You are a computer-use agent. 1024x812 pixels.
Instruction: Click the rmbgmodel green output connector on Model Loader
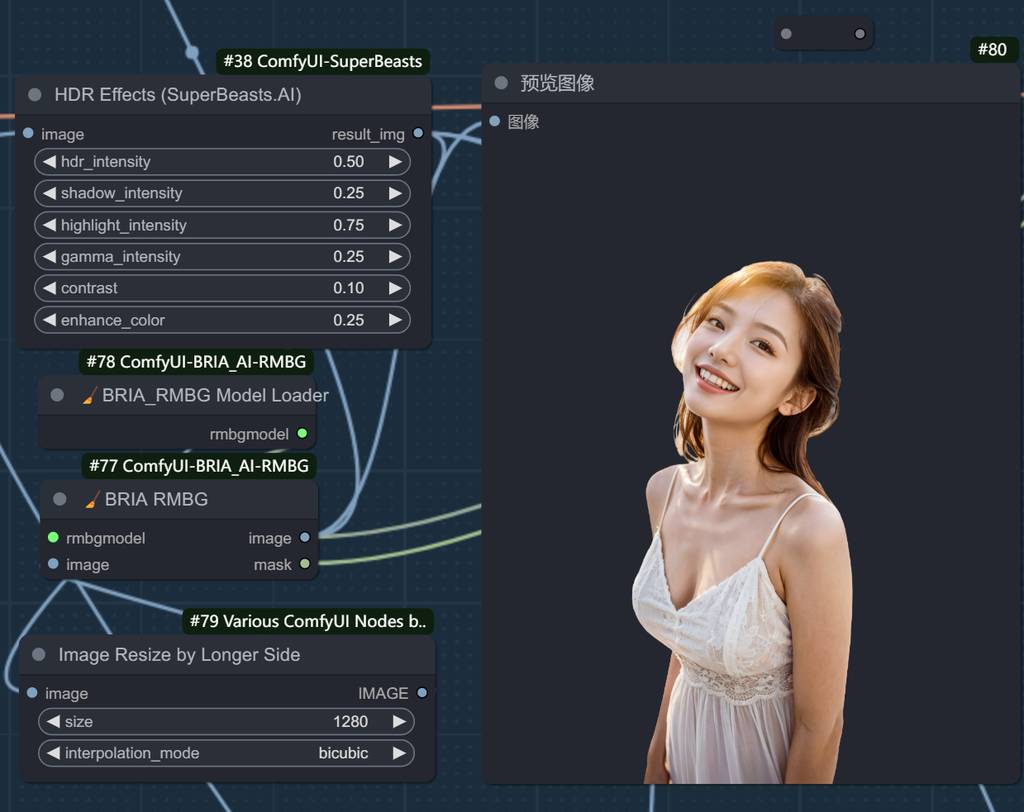coord(302,434)
